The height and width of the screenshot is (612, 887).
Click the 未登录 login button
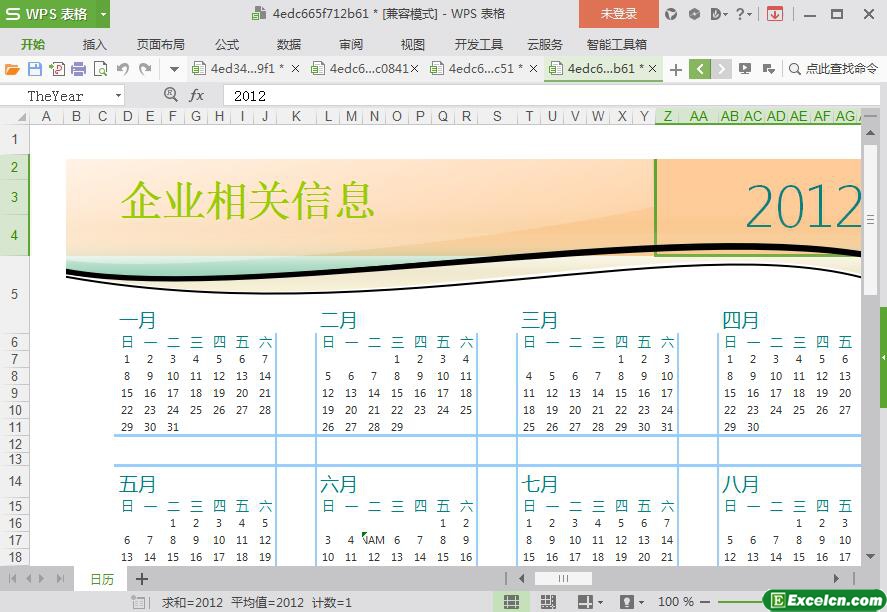click(618, 14)
